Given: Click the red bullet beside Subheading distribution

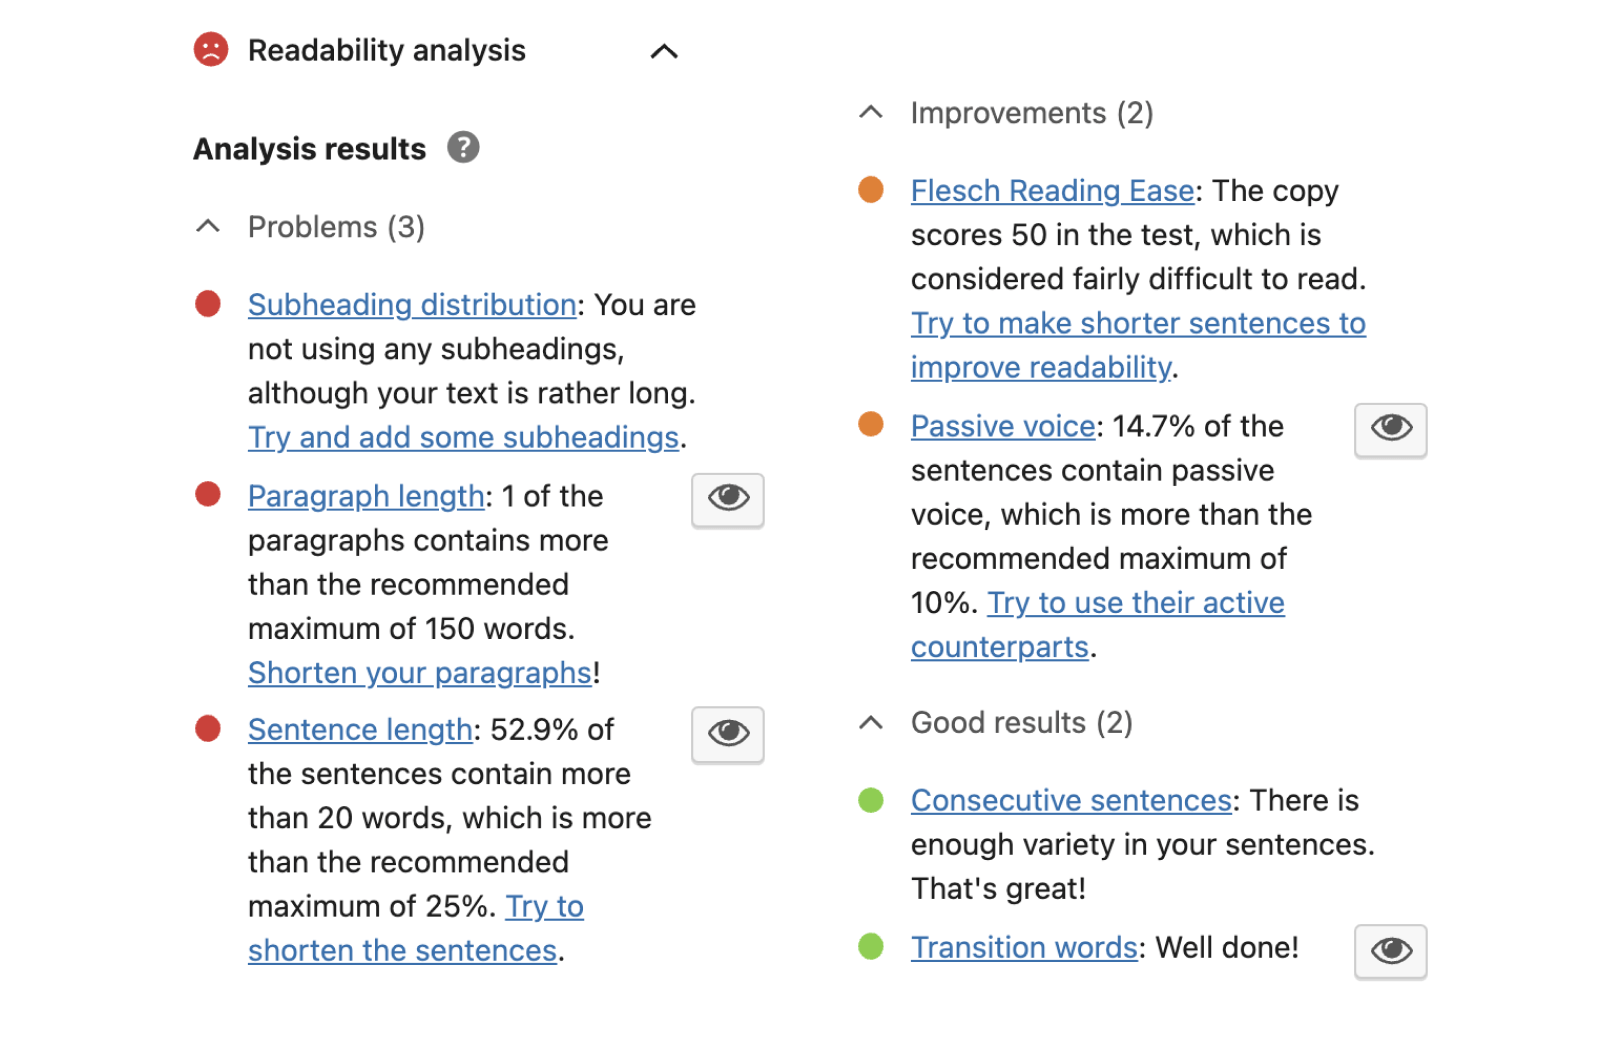Looking at the screenshot, I should [x=208, y=304].
